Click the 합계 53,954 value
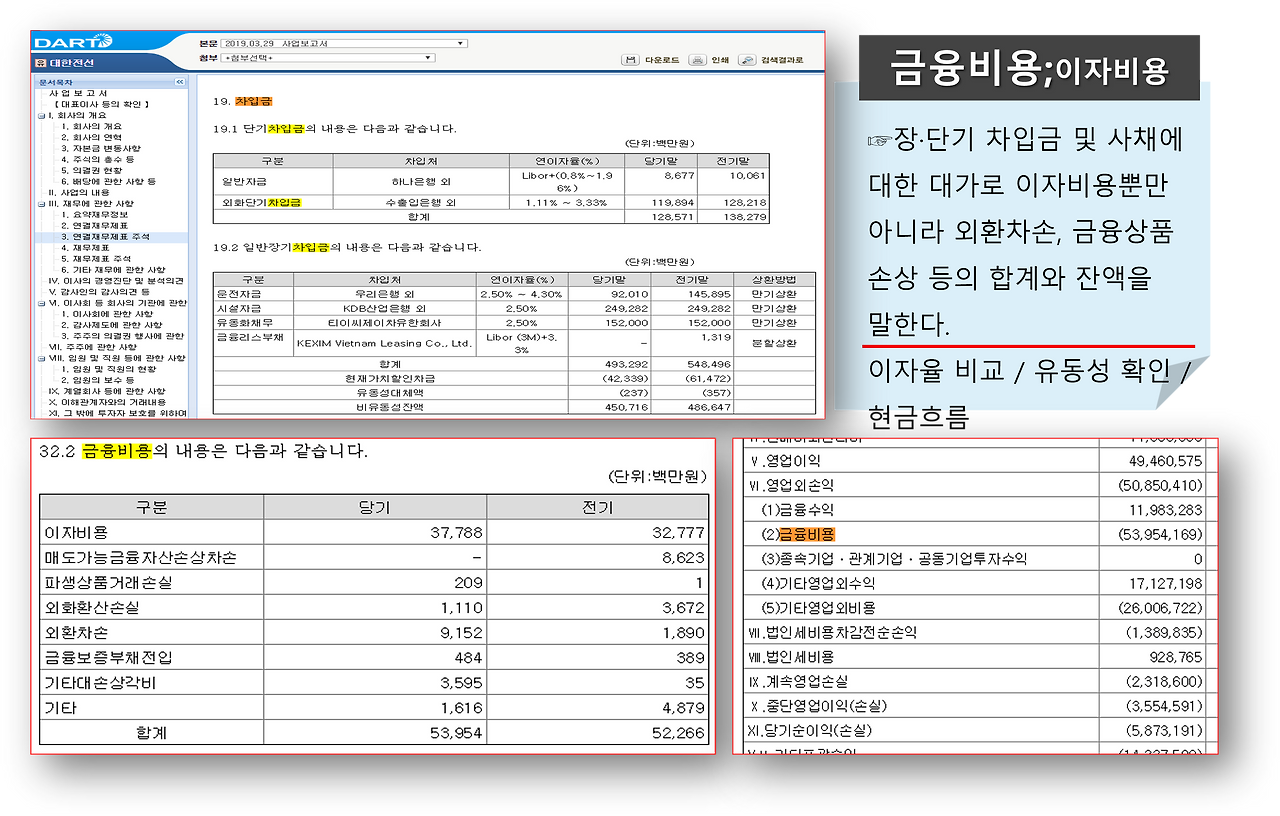This screenshot has height=816, width=1280. (x=457, y=733)
